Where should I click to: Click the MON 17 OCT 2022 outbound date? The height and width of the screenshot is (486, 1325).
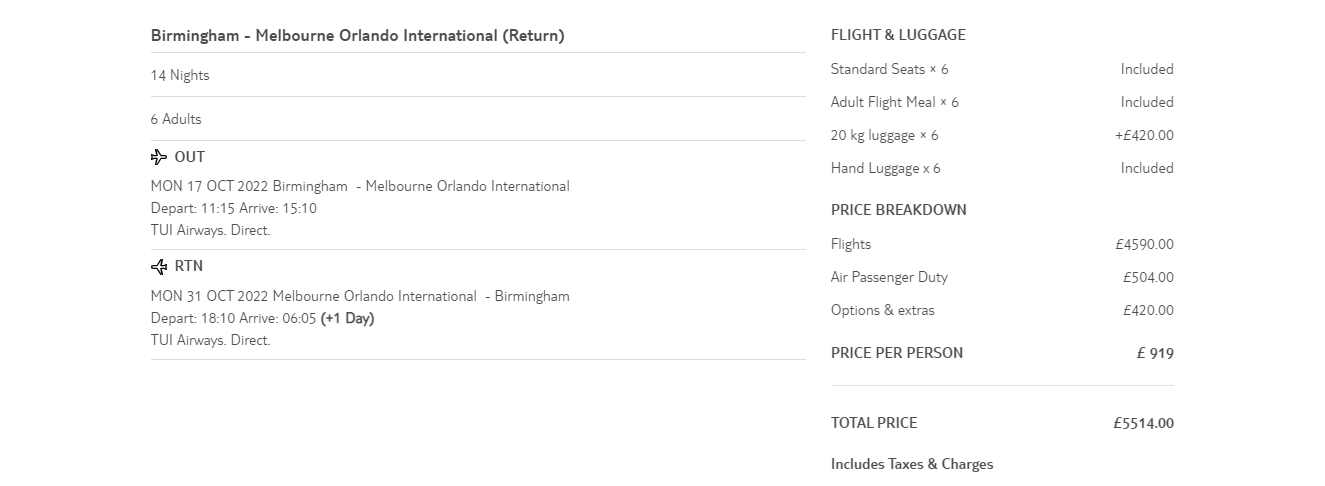[x=209, y=187]
